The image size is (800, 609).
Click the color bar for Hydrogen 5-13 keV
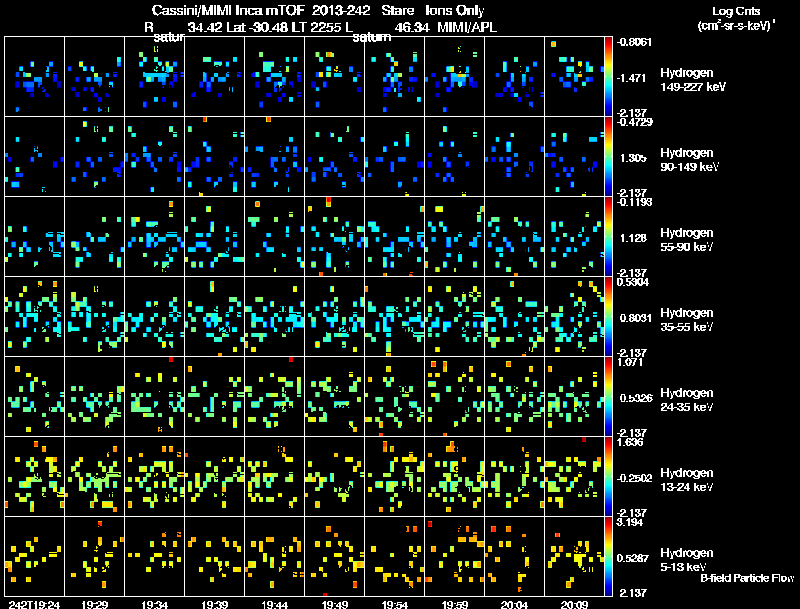coord(611,556)
